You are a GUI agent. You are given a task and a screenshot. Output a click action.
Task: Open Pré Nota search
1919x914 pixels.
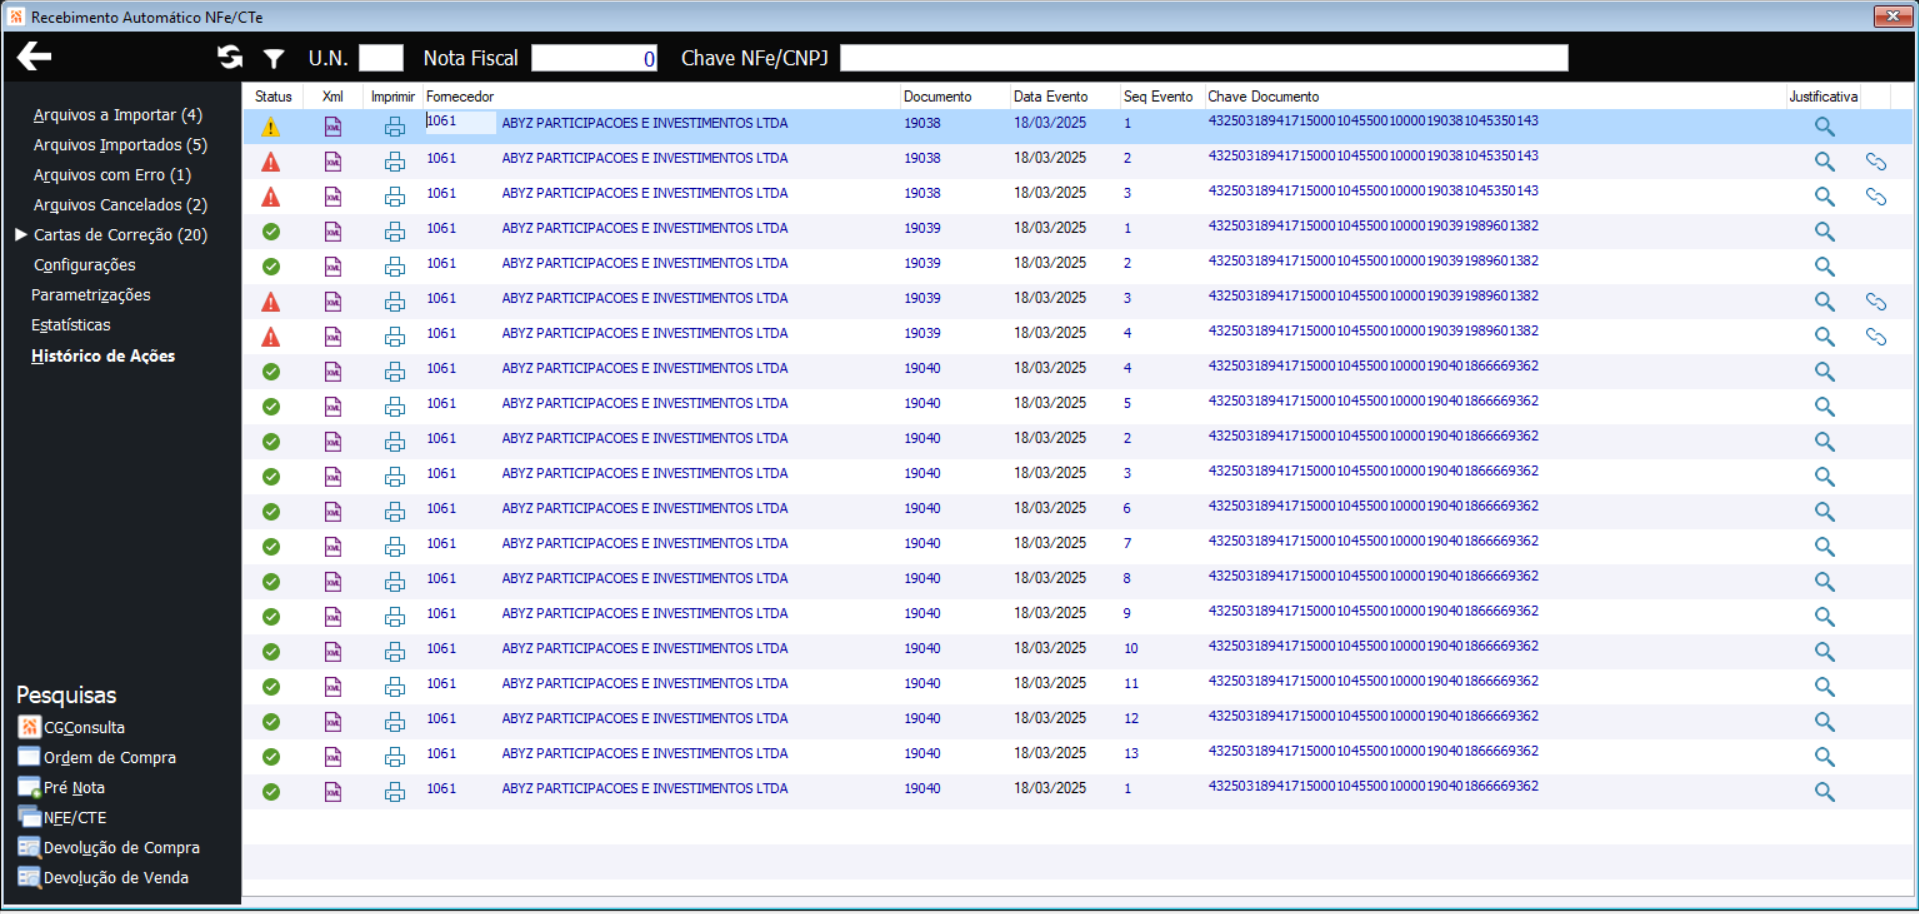click(62, 787)
